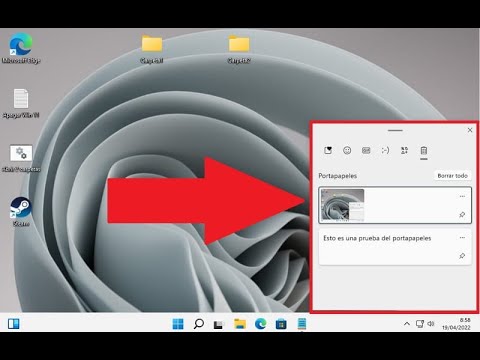The height and width of the screenshot is (360, 480).
Task: Click the Borrar todo button
Action: click(452, 175)
